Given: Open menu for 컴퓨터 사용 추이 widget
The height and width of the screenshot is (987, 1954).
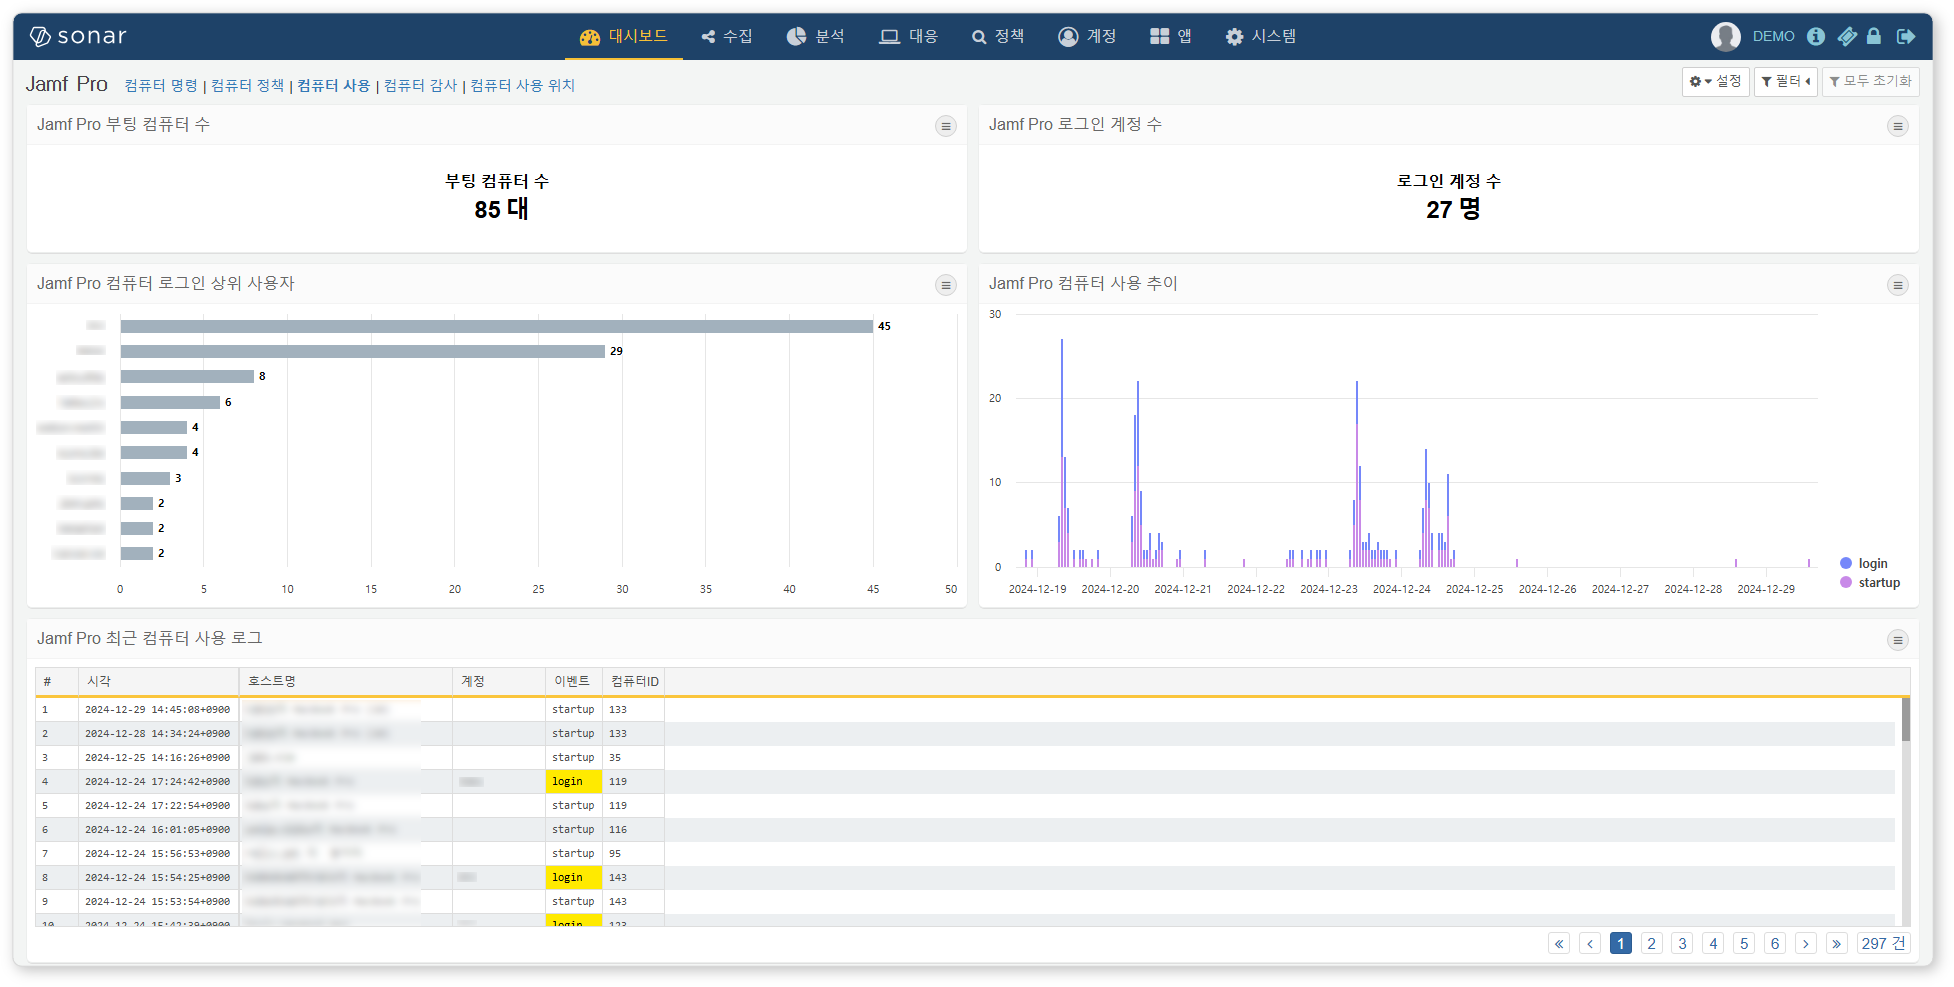Looking at the screenshot, I should [x=1897, y=285].
